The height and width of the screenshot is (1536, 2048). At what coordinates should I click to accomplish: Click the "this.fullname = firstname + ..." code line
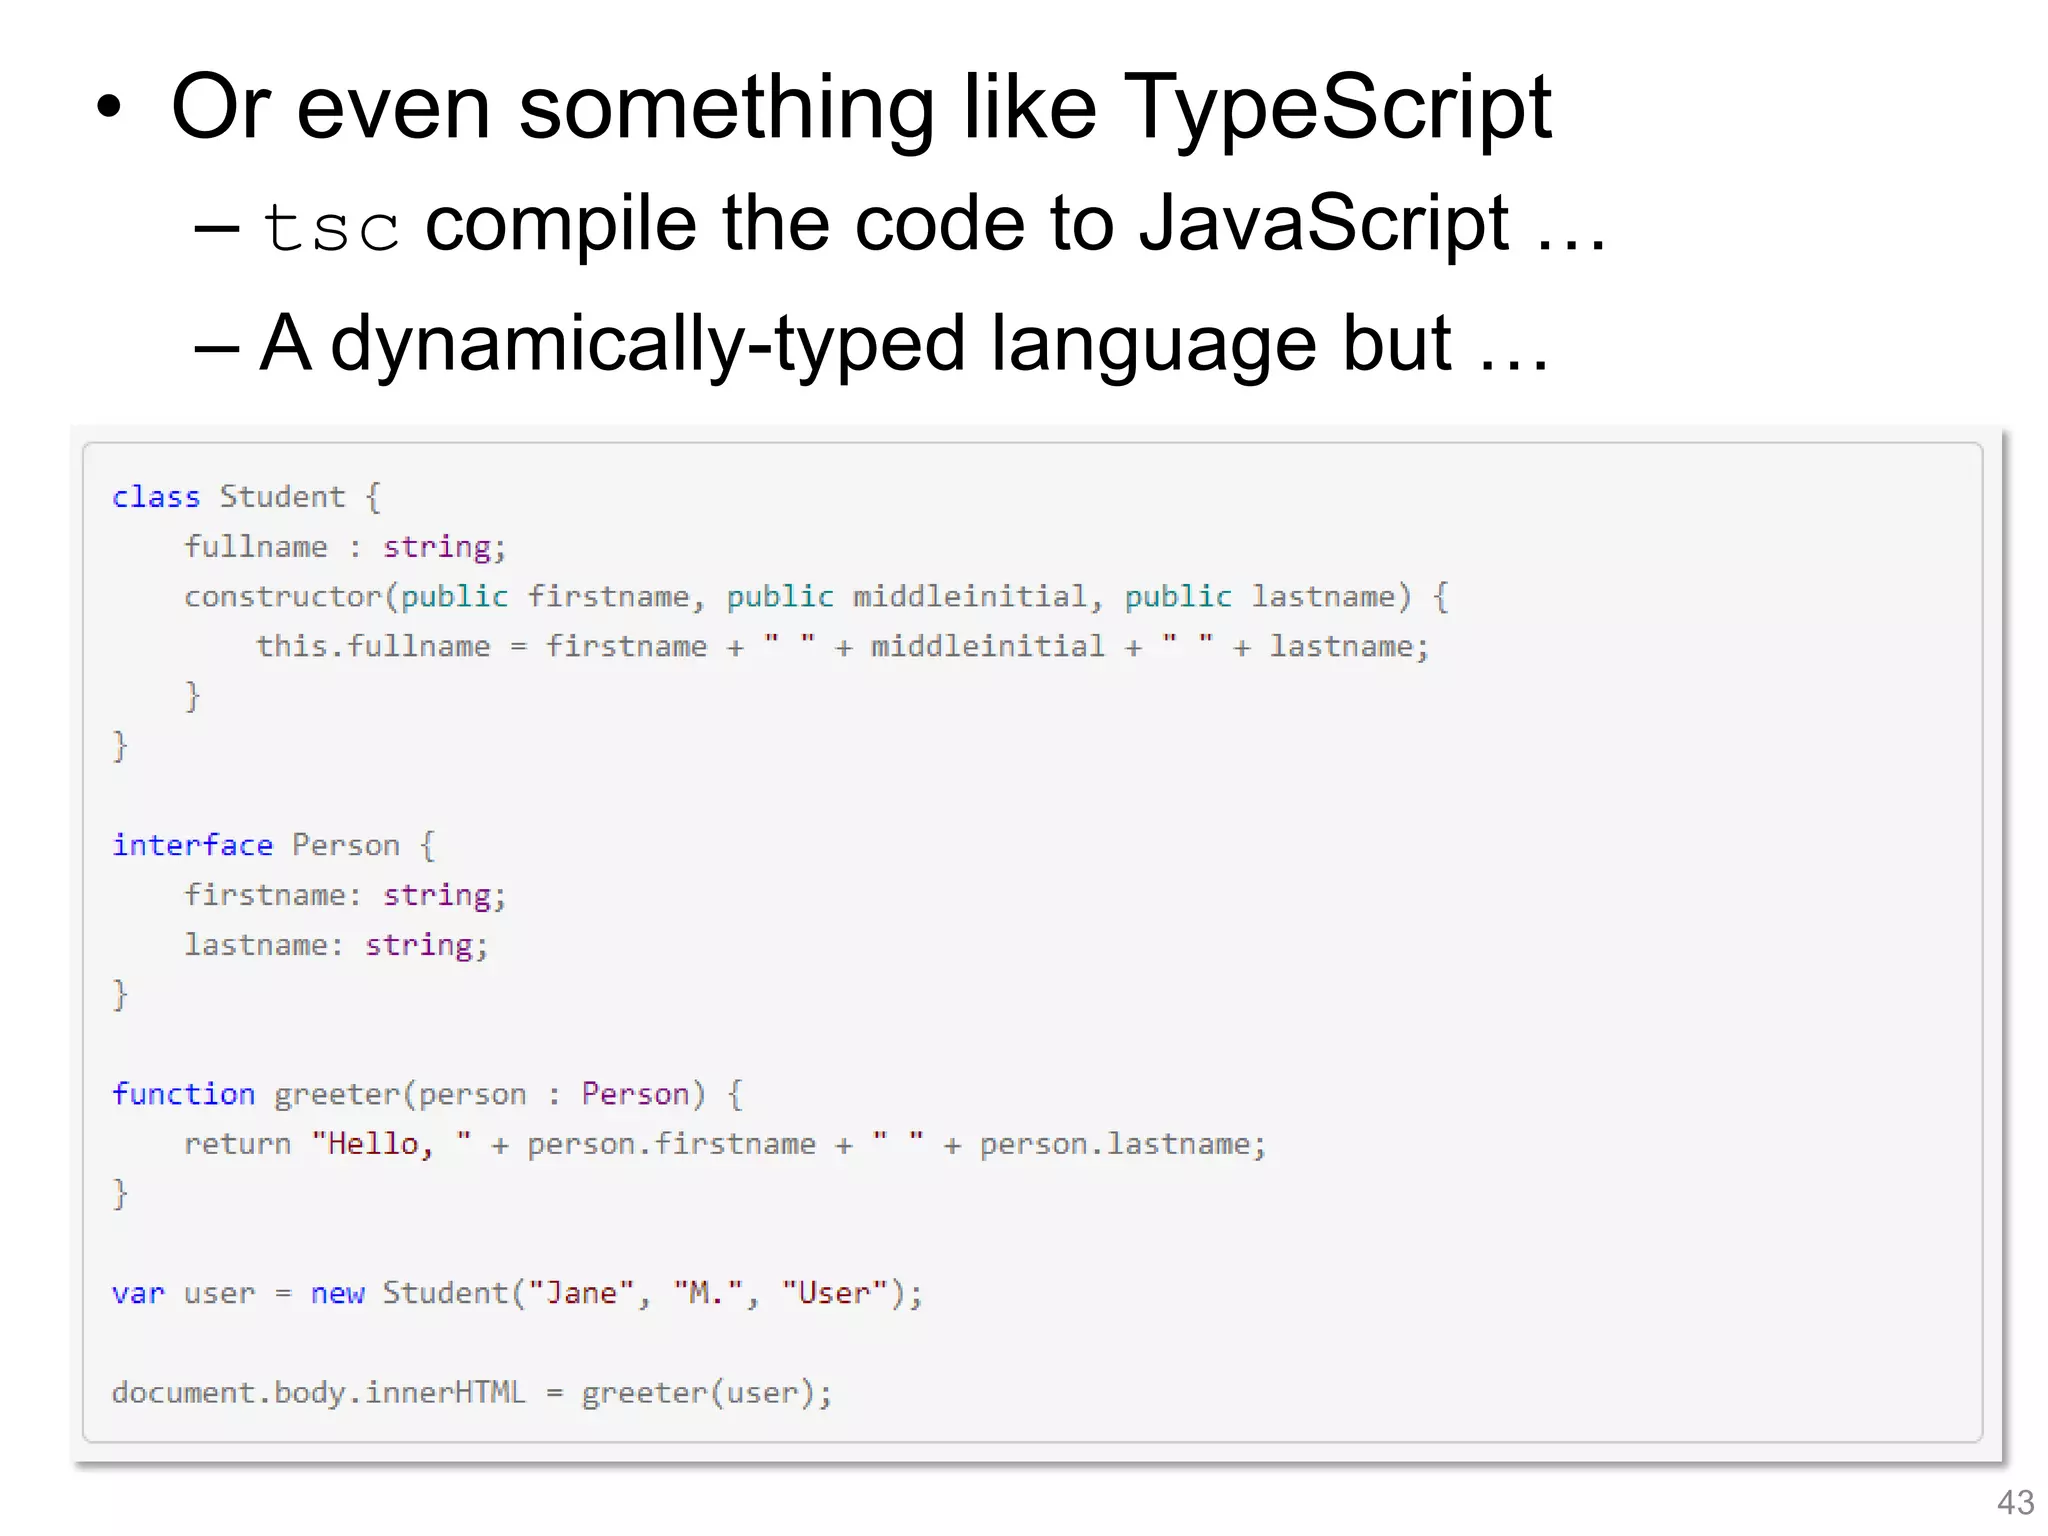(843, 646)
